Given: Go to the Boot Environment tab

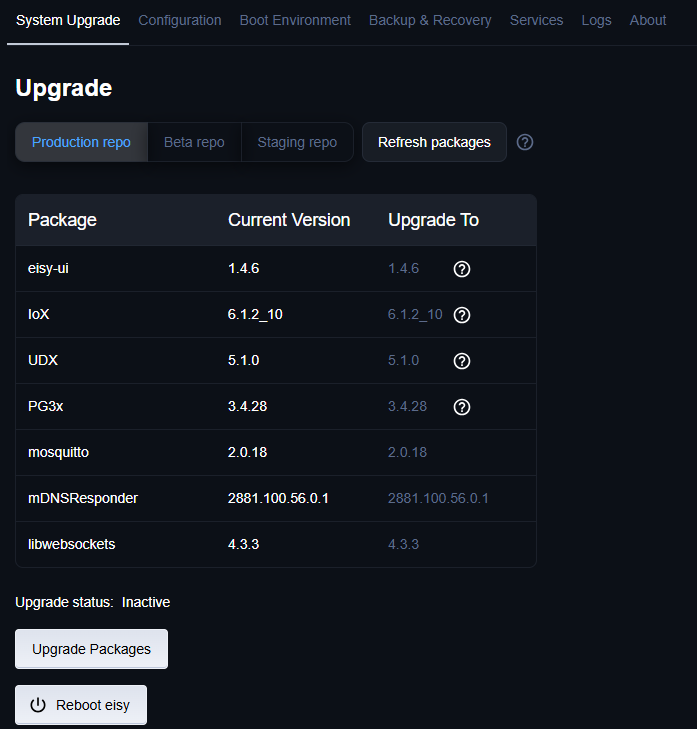Looking at the screenshot, I should click(295, 20).
